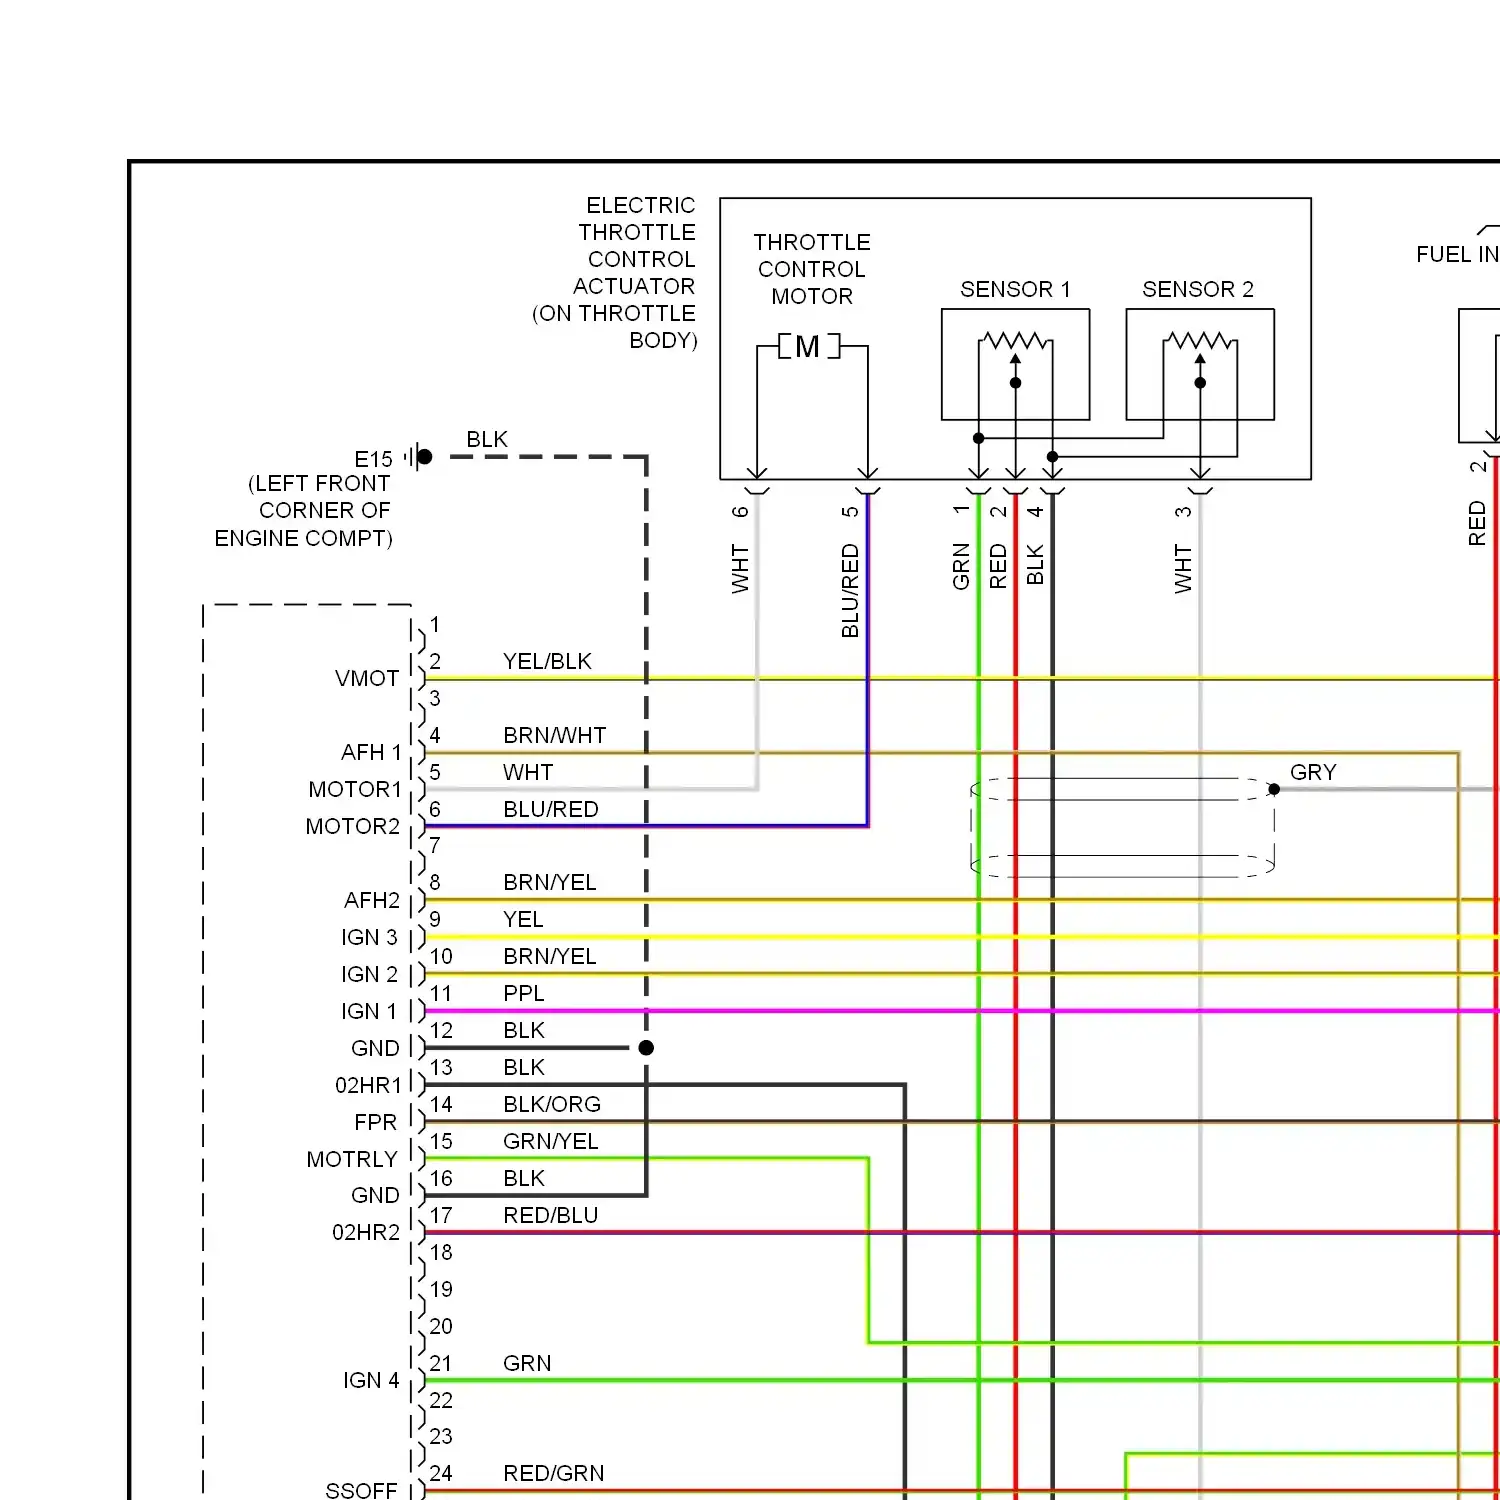Click the MOTOR2 terminal label
The width and height of the screenshot is (1500, 1500).
pyautogui.click(x=353, y=826)
